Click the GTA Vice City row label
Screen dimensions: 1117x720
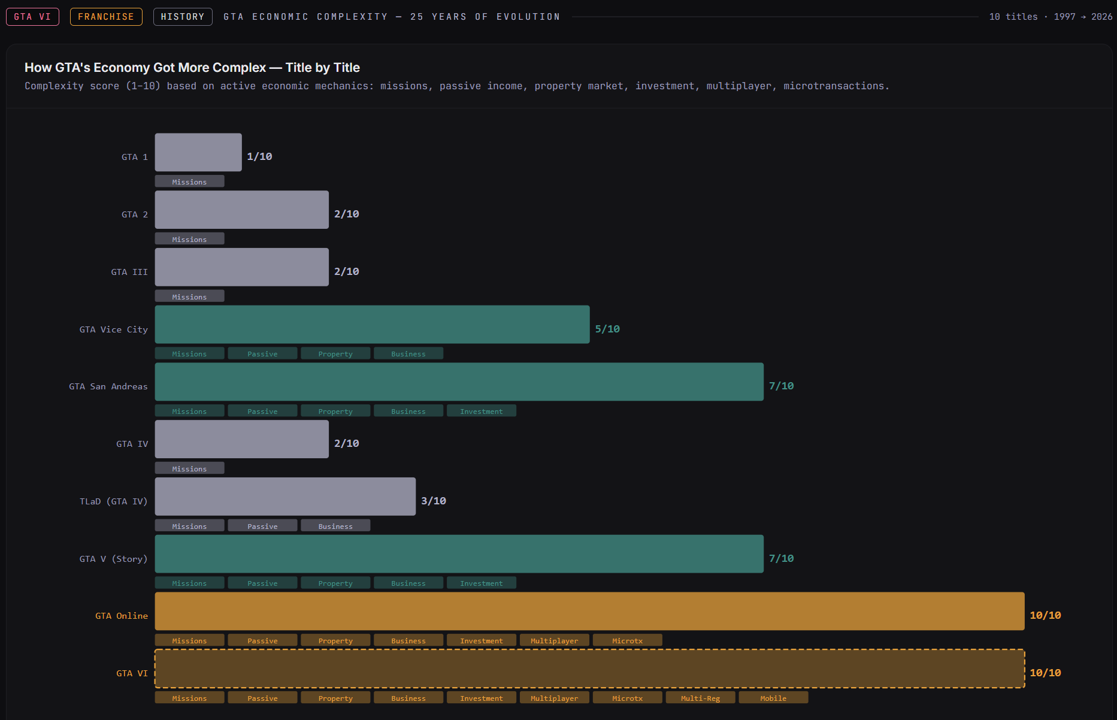(113, 329)
